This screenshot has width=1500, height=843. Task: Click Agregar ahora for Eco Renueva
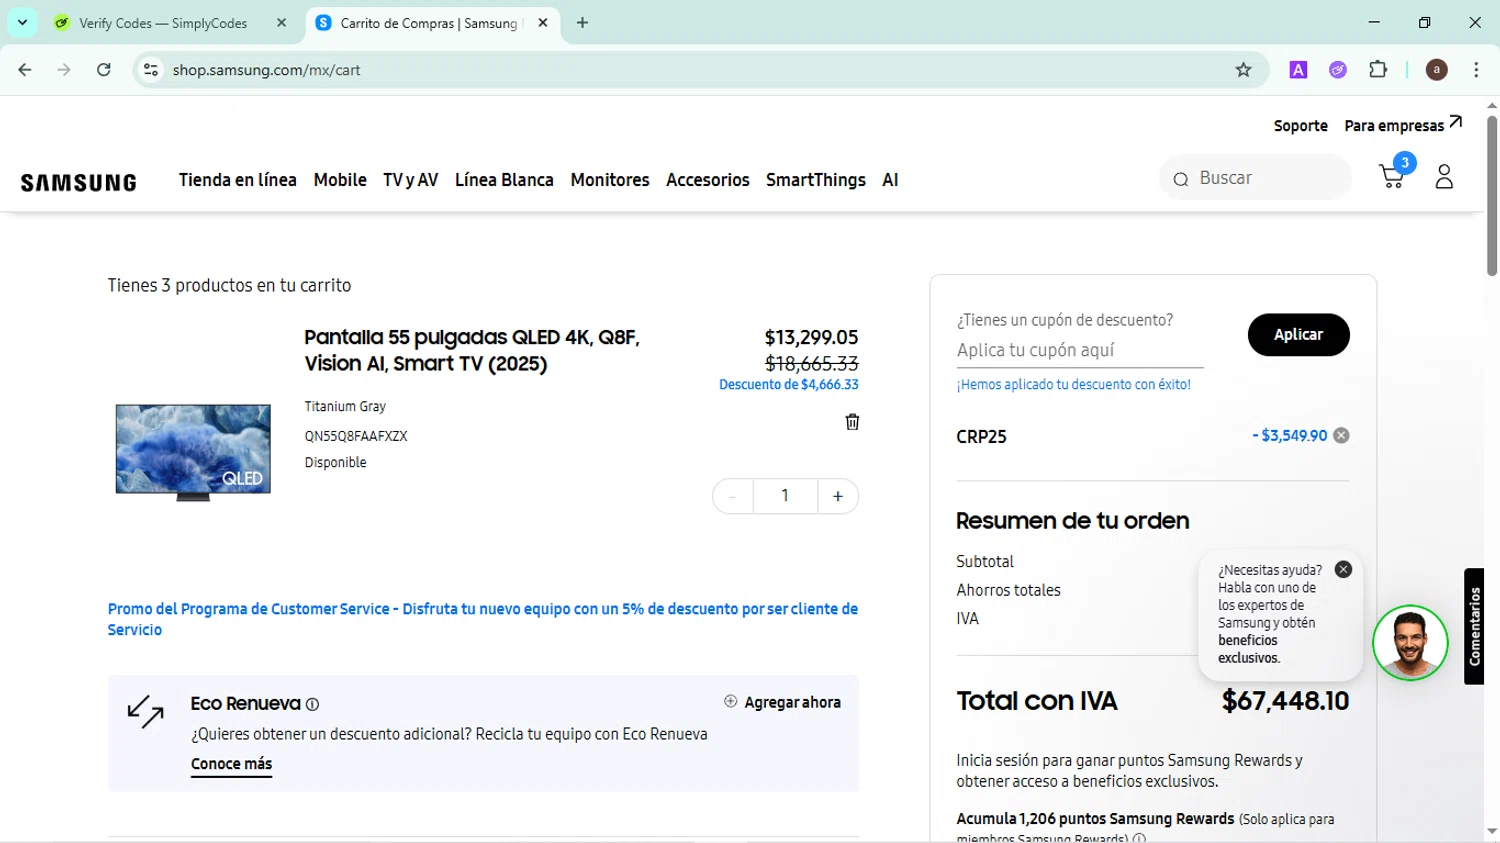click(783, 702)
